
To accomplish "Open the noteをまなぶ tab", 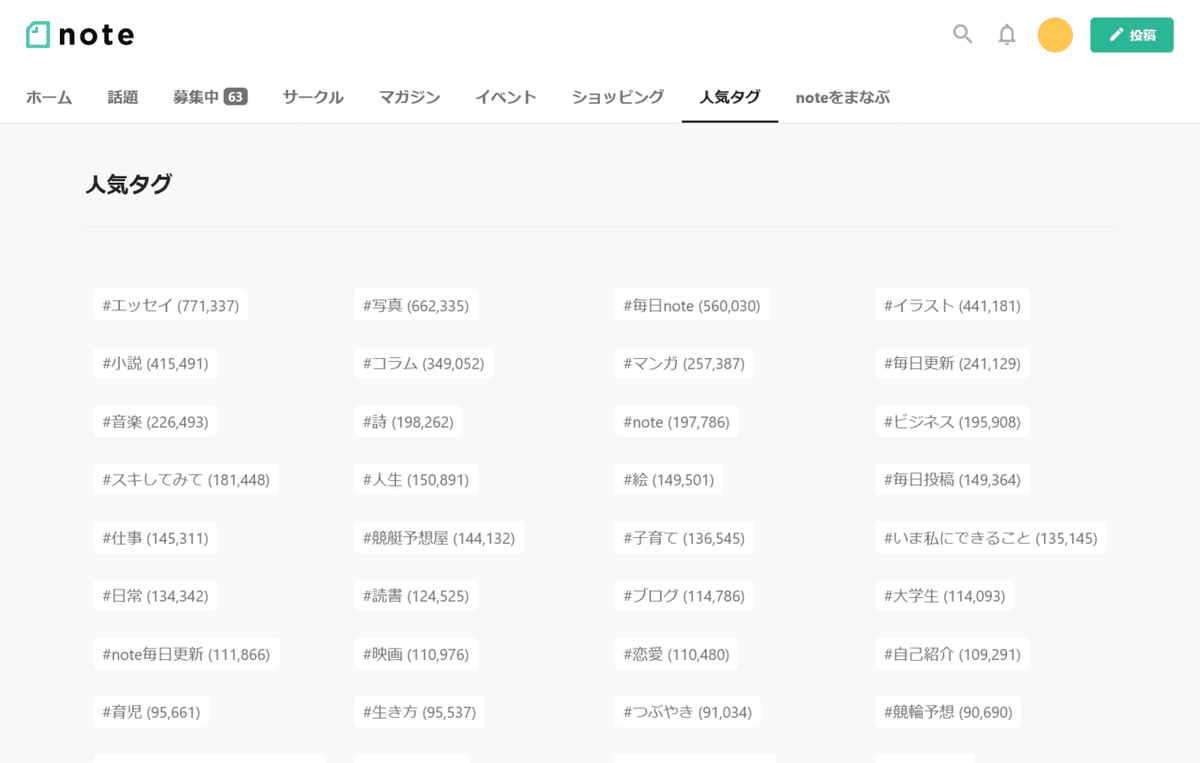I will (843, 97).
